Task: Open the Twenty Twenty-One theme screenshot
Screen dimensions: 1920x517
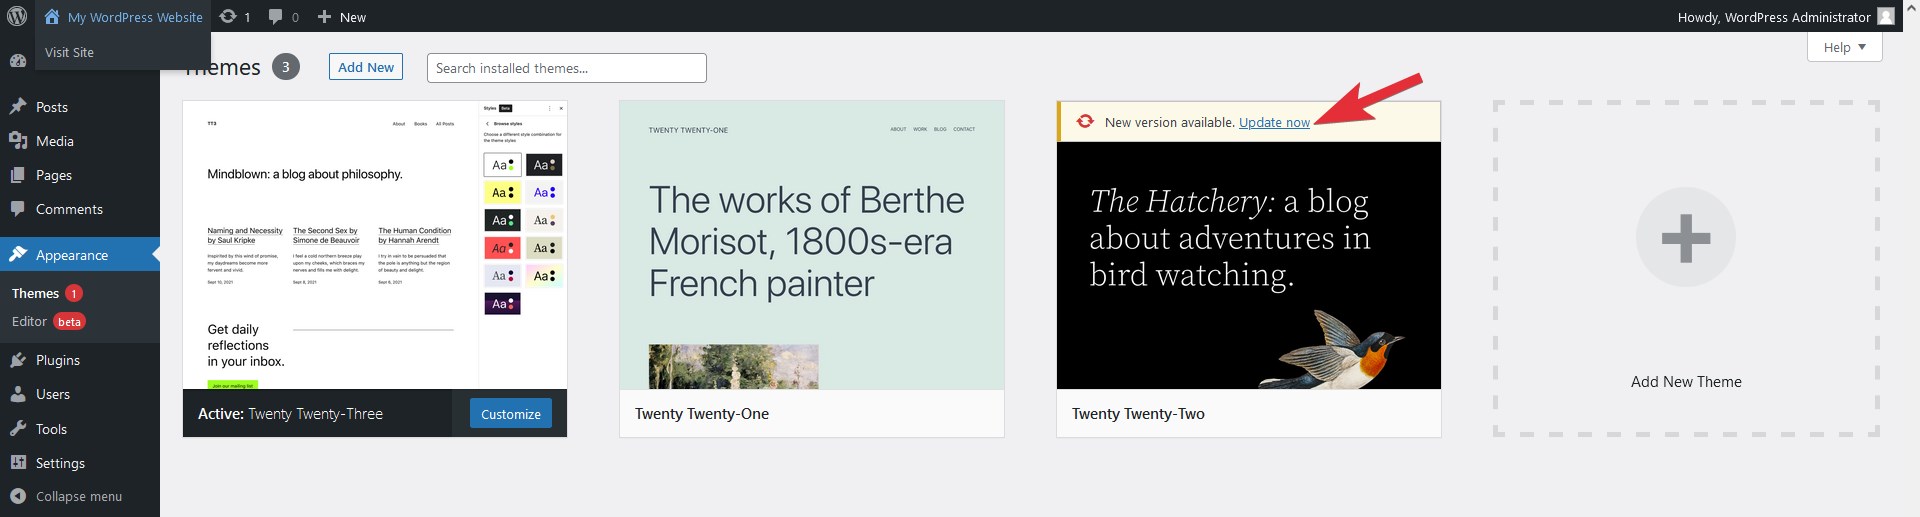Action: coord(812,245)
